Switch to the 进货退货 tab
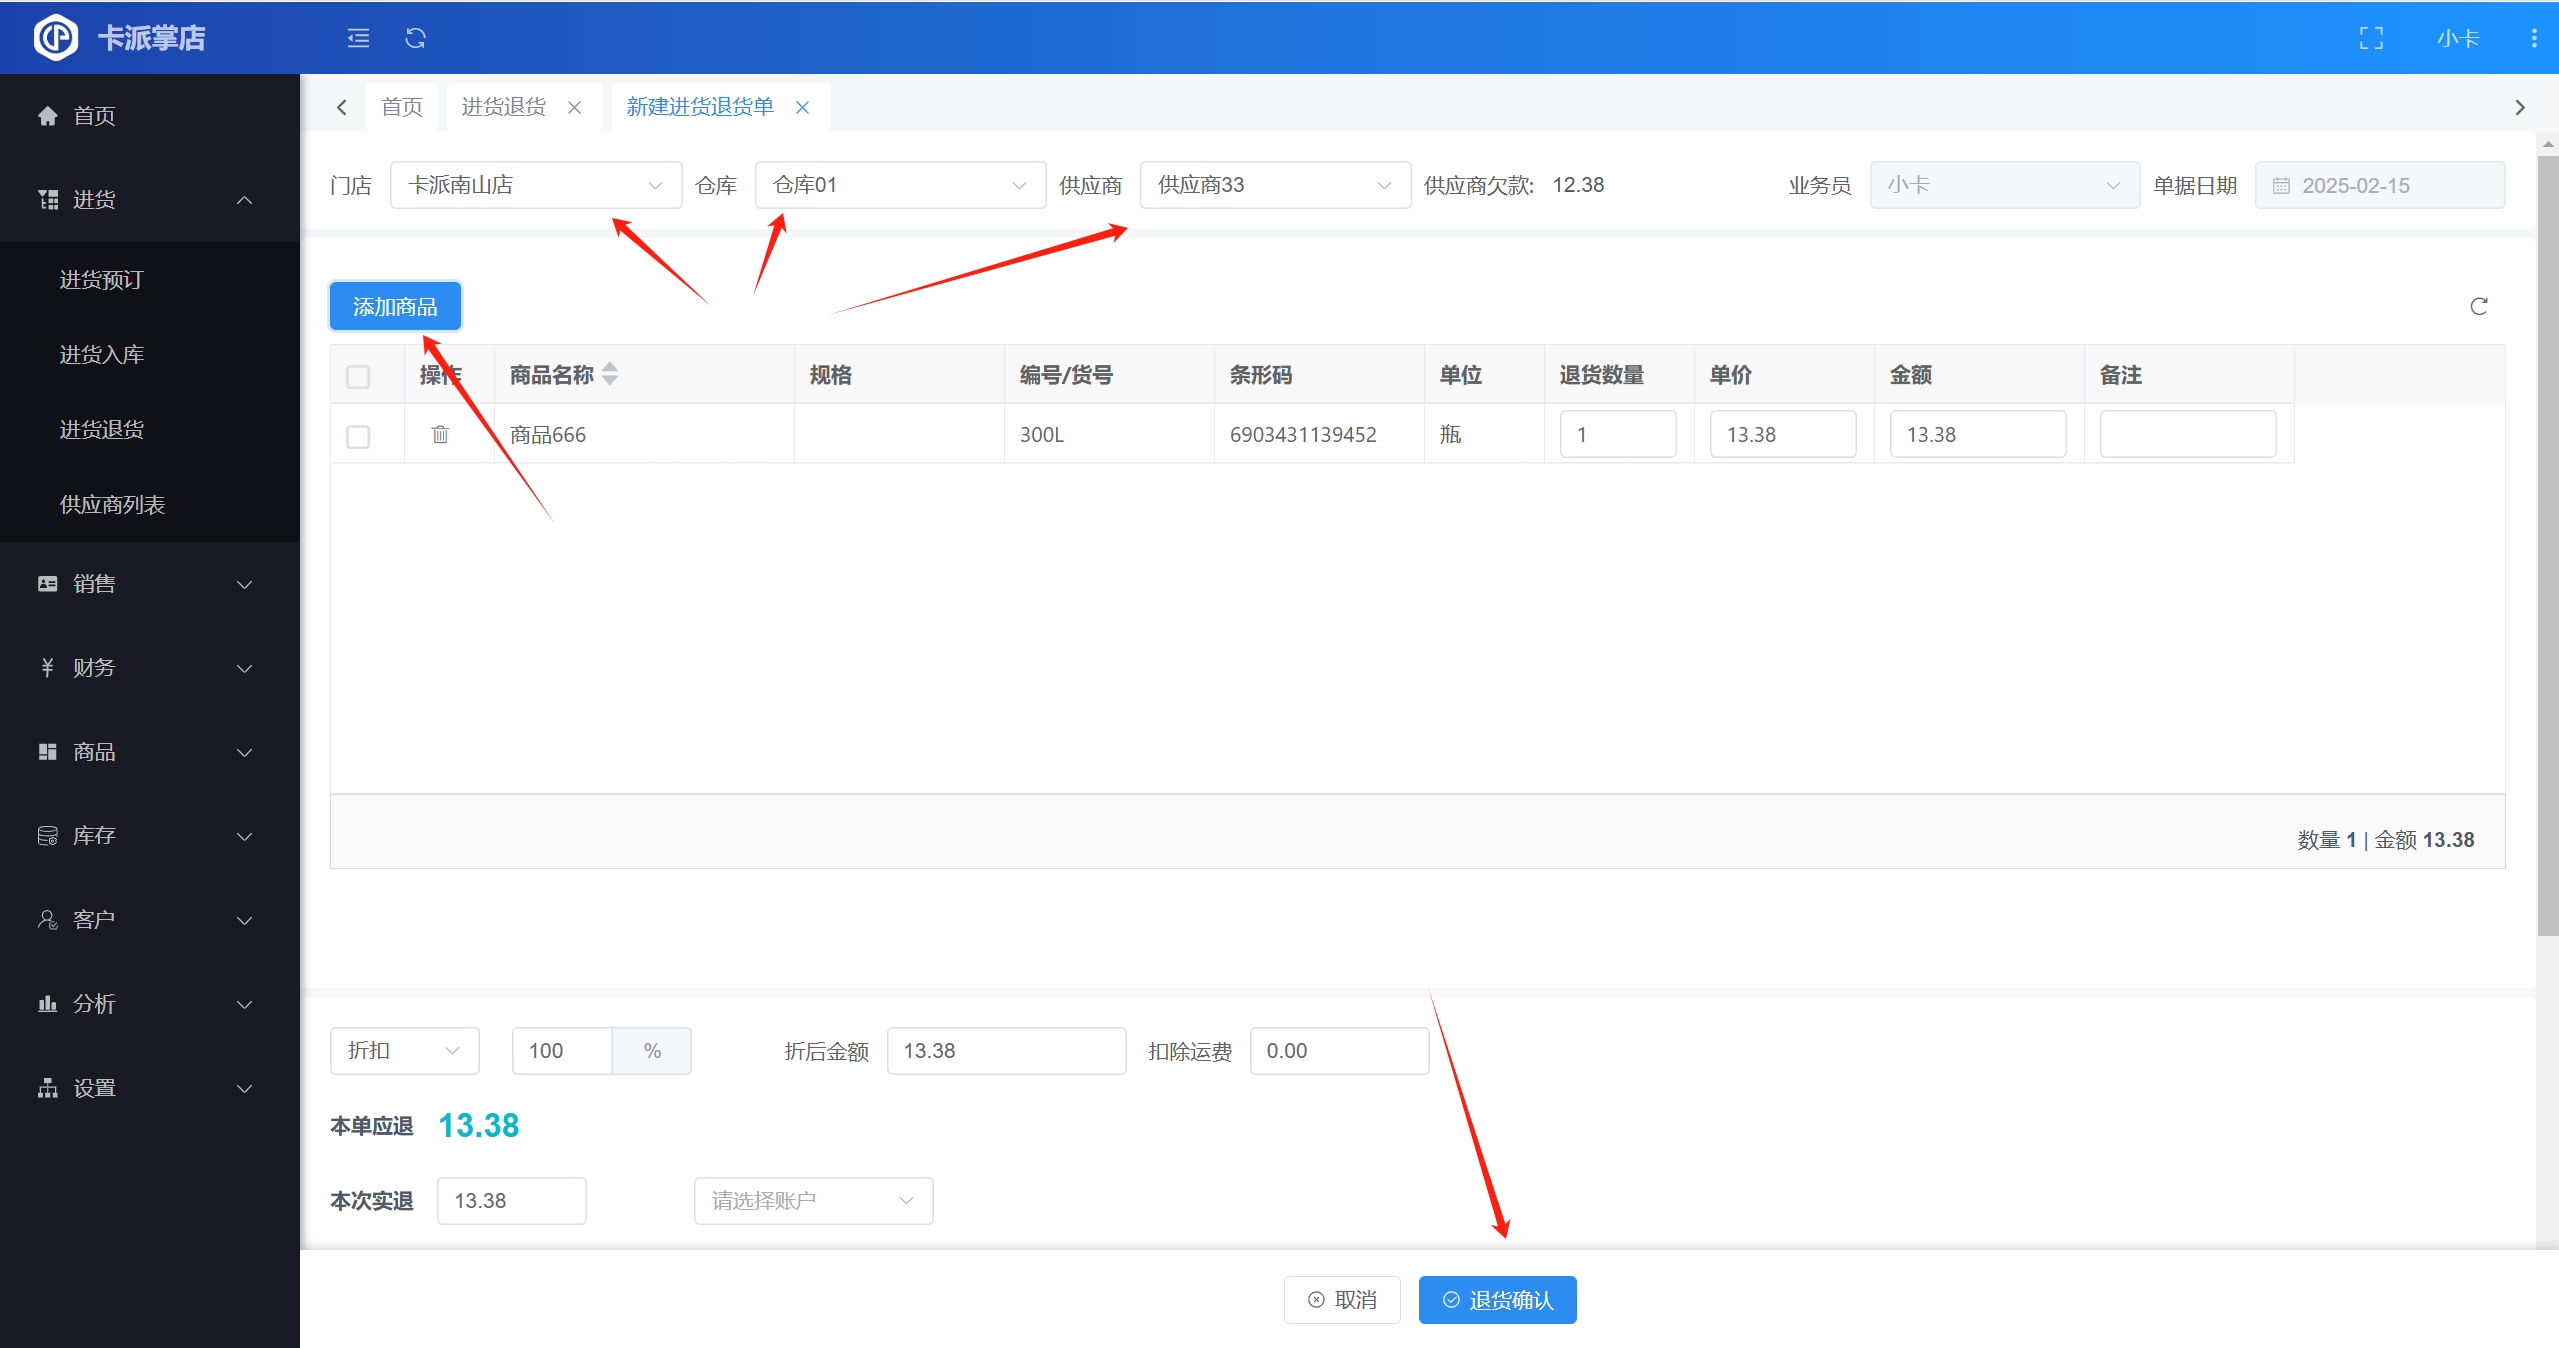 [503, 107]
